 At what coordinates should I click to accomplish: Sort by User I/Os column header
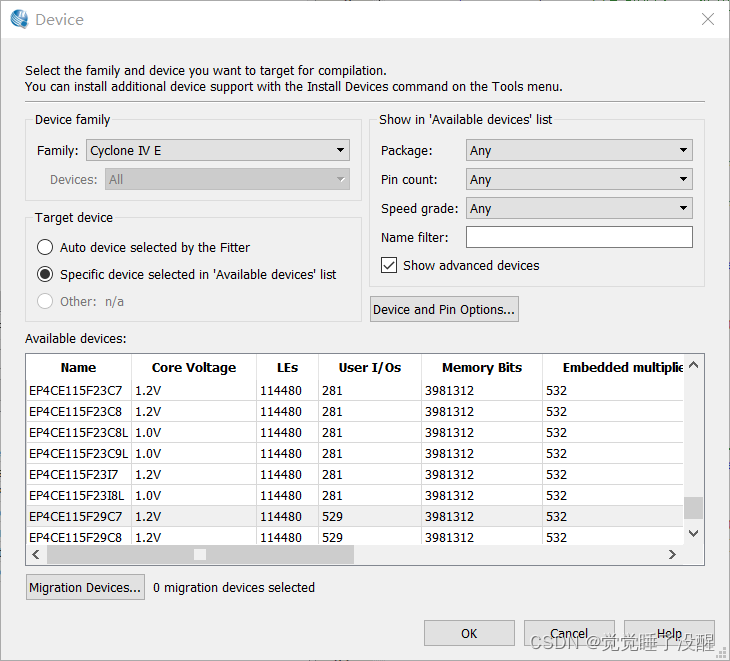[370, 367]
